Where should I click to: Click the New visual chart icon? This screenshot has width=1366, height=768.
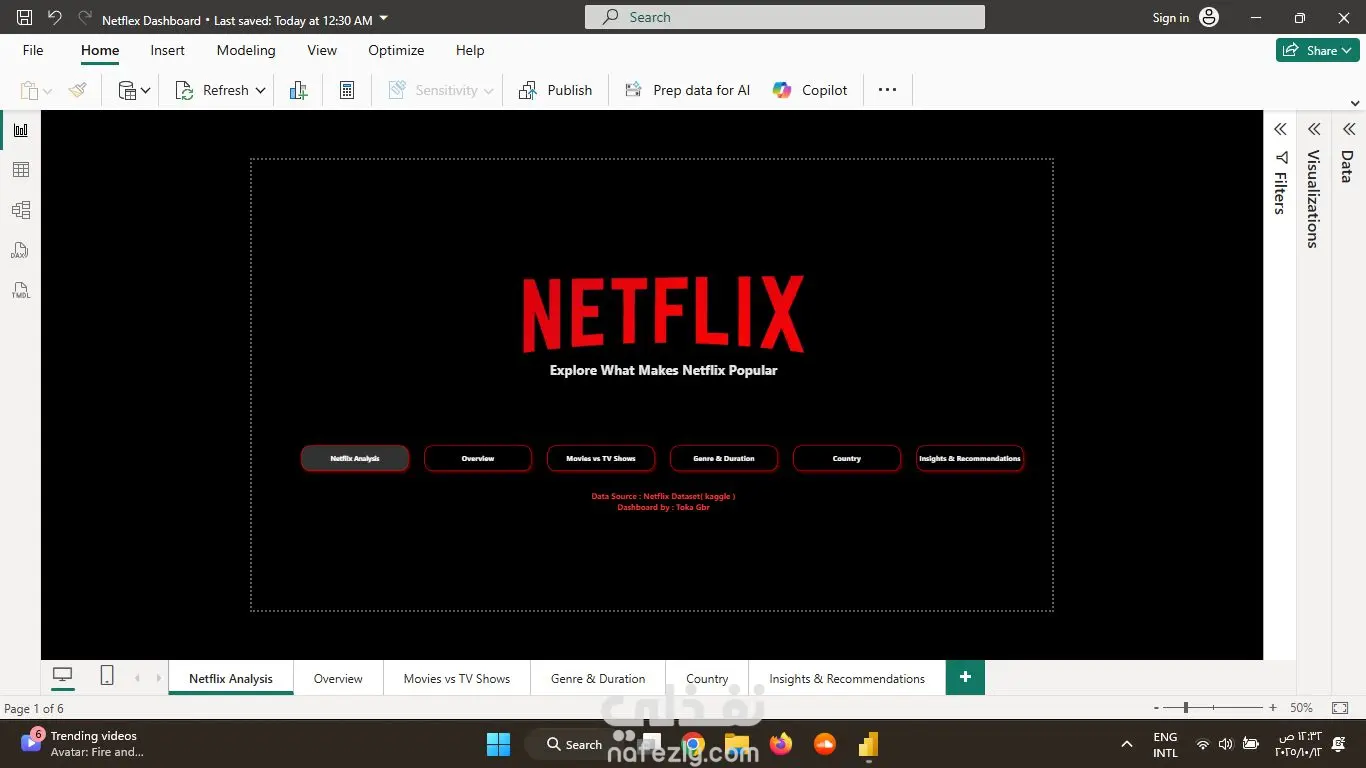[x=298, y=90]
